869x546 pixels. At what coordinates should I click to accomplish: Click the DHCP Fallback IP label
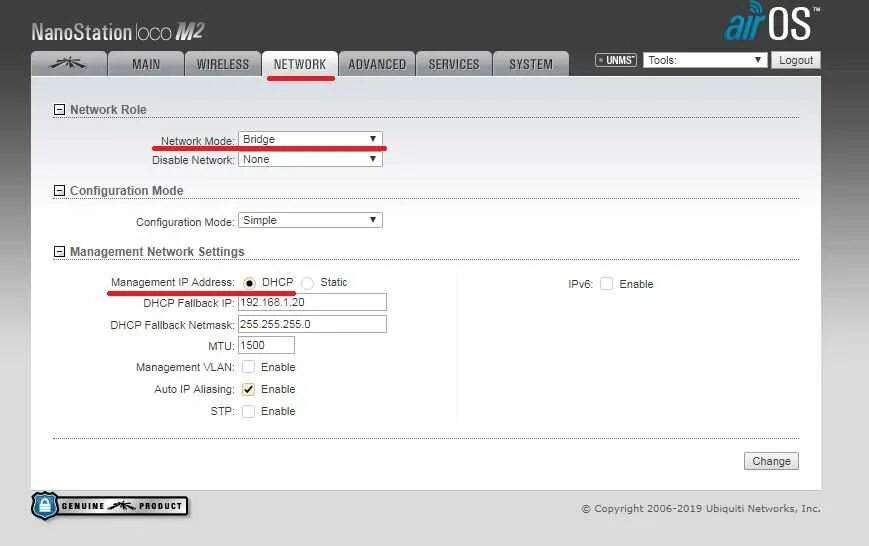pos(188,303)
